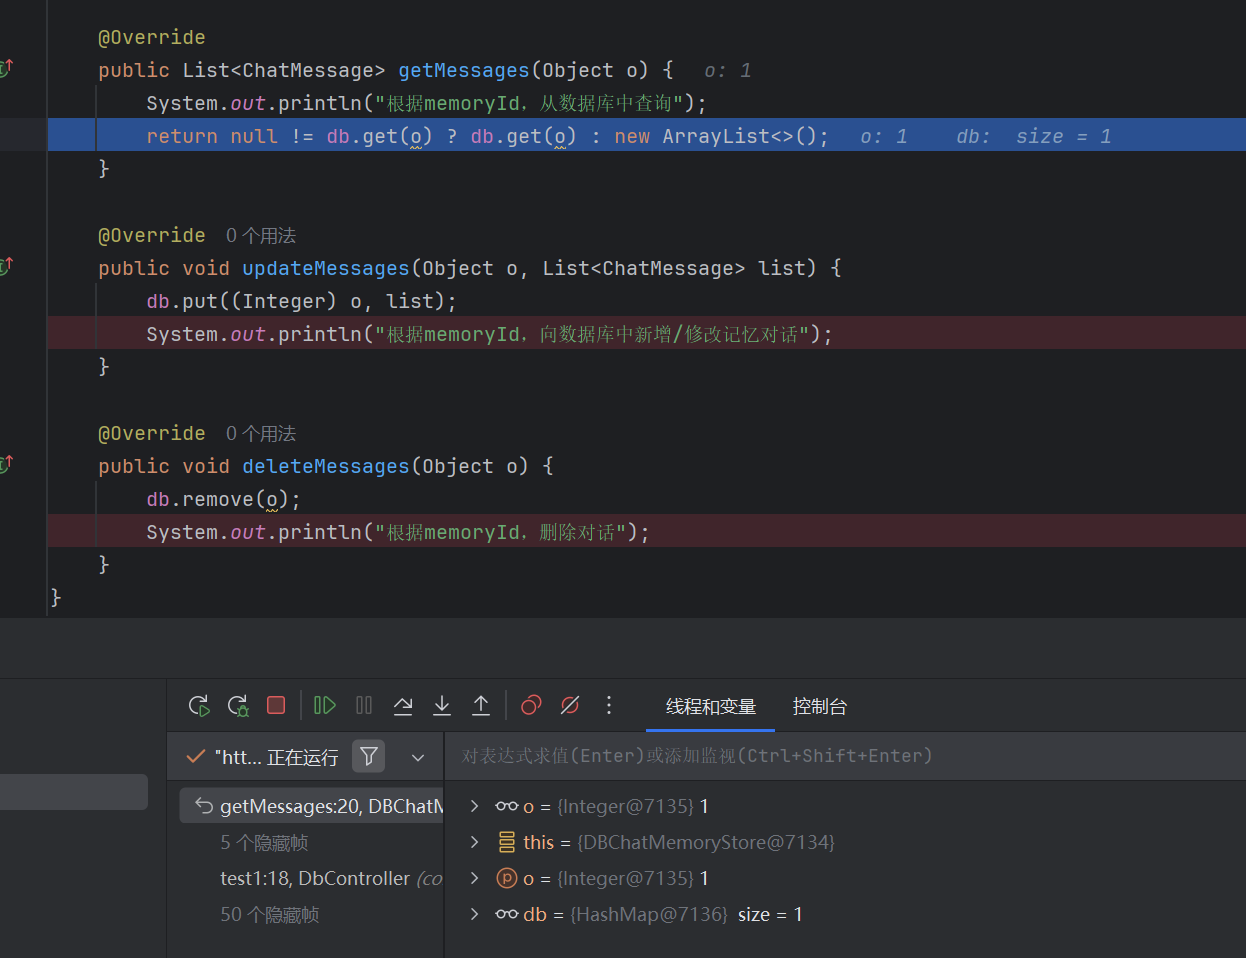Screen dimensions: 1246x958
Task: Click the updateMessages method name
Action: click(326, 268)
